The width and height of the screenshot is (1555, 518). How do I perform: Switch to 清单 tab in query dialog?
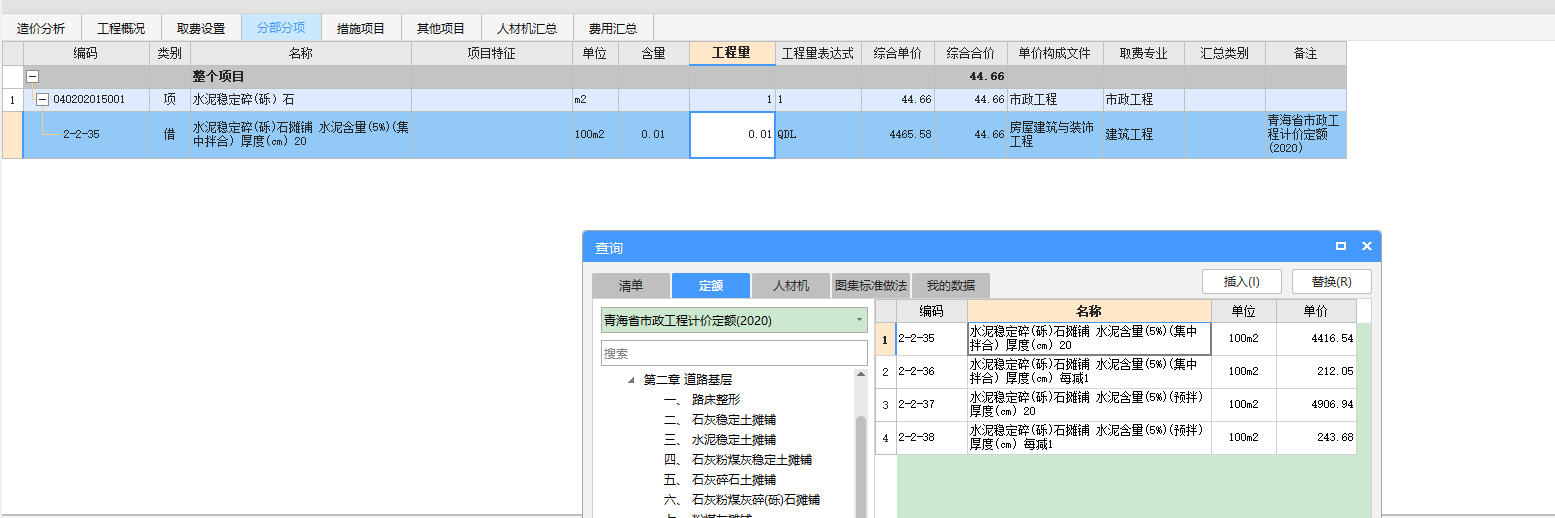pyautogui.click(x=631, y=285)
